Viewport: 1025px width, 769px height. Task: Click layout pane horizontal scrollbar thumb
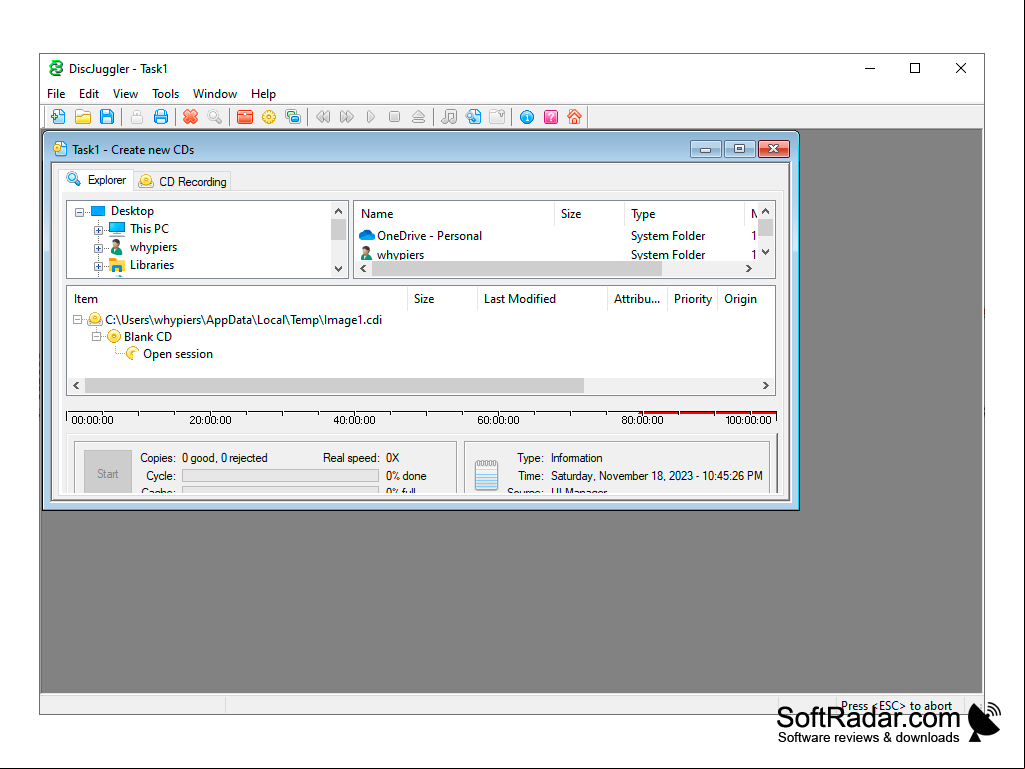coord(334,386)
